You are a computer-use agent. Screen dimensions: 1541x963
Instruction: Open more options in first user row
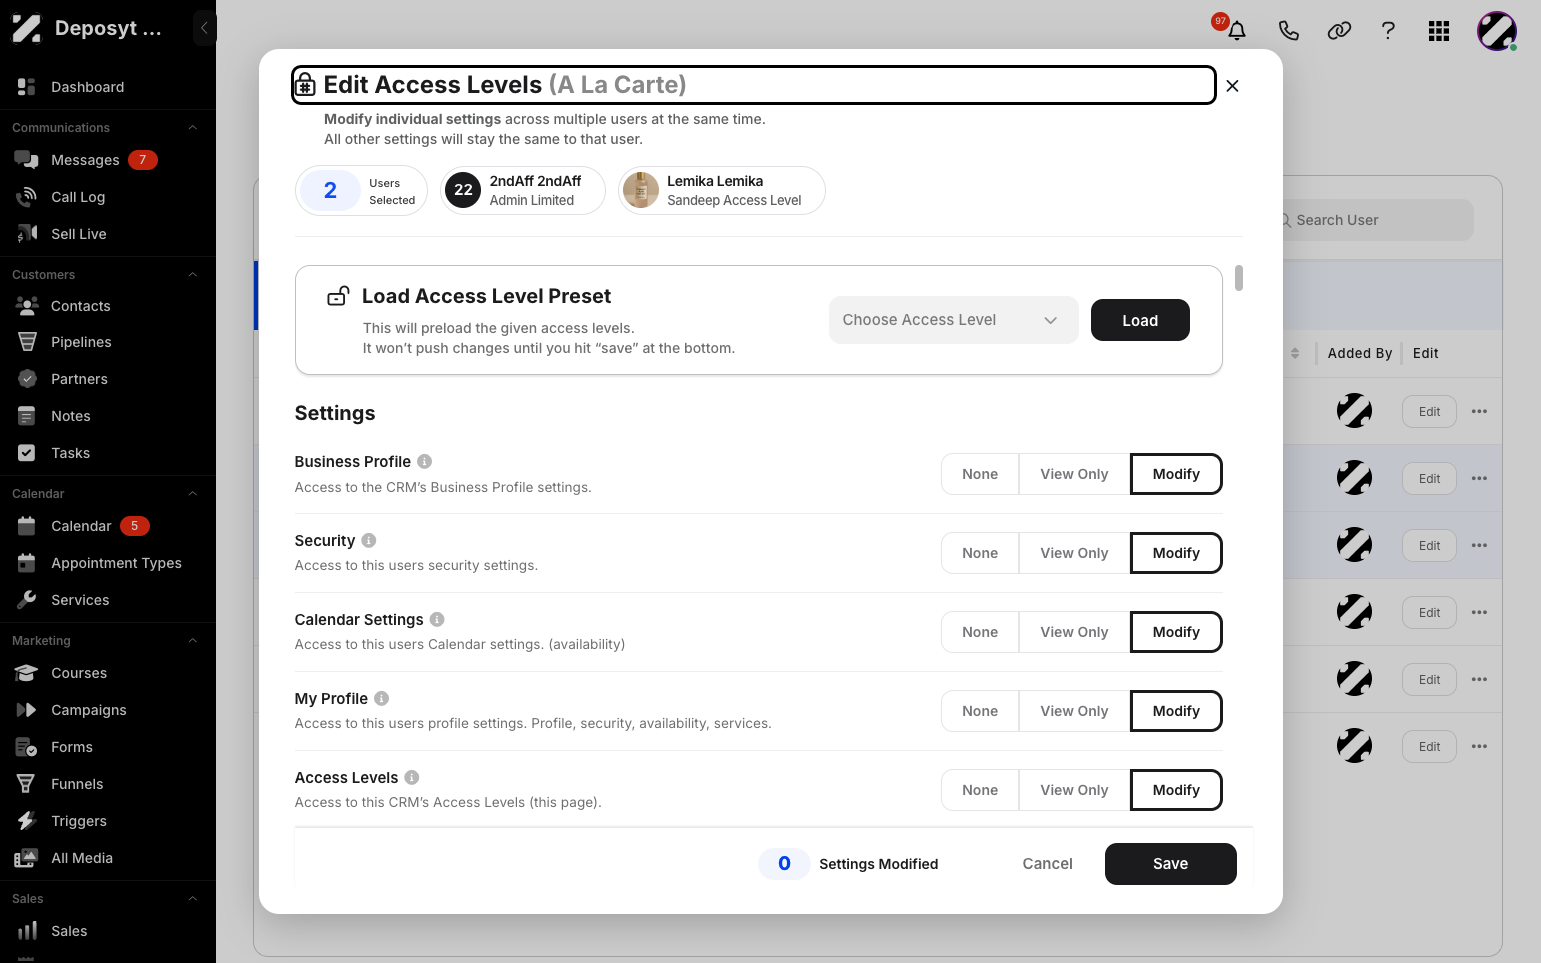tap(1479, 412)
